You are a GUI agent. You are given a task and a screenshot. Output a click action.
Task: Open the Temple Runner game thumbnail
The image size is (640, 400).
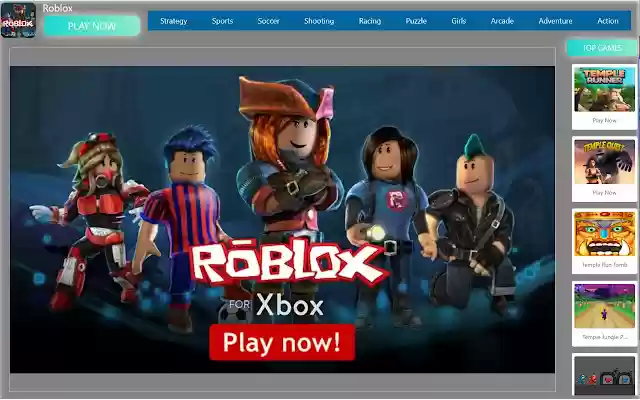coord(604,89)
